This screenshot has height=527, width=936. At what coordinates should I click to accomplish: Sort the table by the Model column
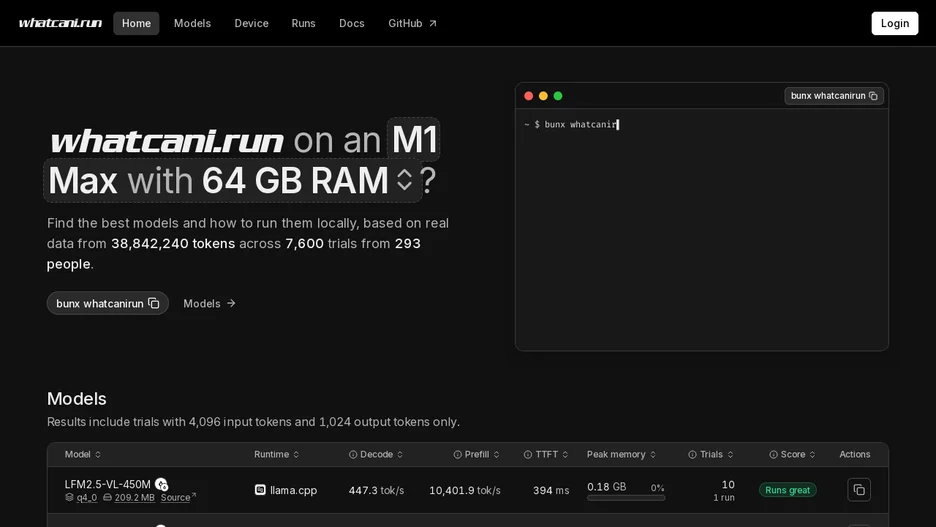pyautogui.click(x=82, y=454)
